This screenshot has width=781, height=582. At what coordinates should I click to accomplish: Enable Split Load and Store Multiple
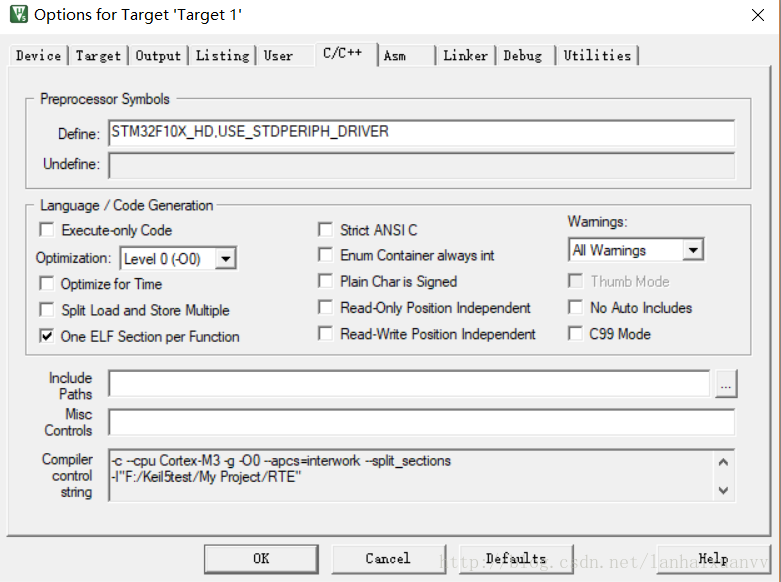tap(47, 310)
